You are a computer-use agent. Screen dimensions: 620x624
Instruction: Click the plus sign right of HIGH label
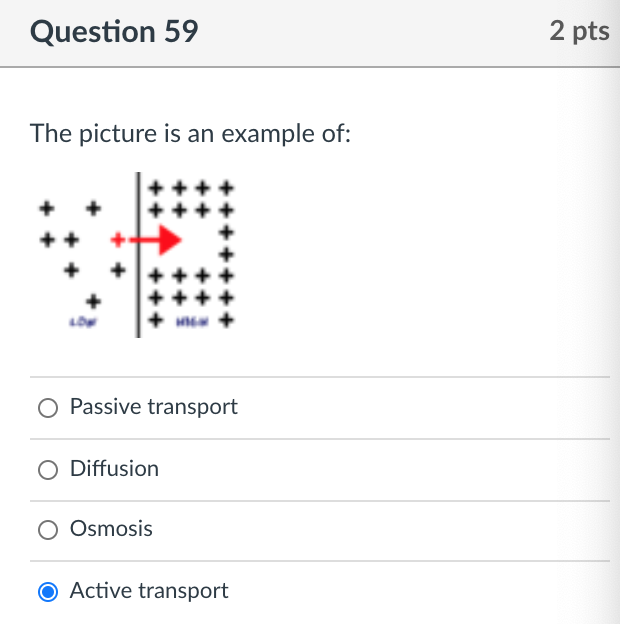tap(227, 322)
